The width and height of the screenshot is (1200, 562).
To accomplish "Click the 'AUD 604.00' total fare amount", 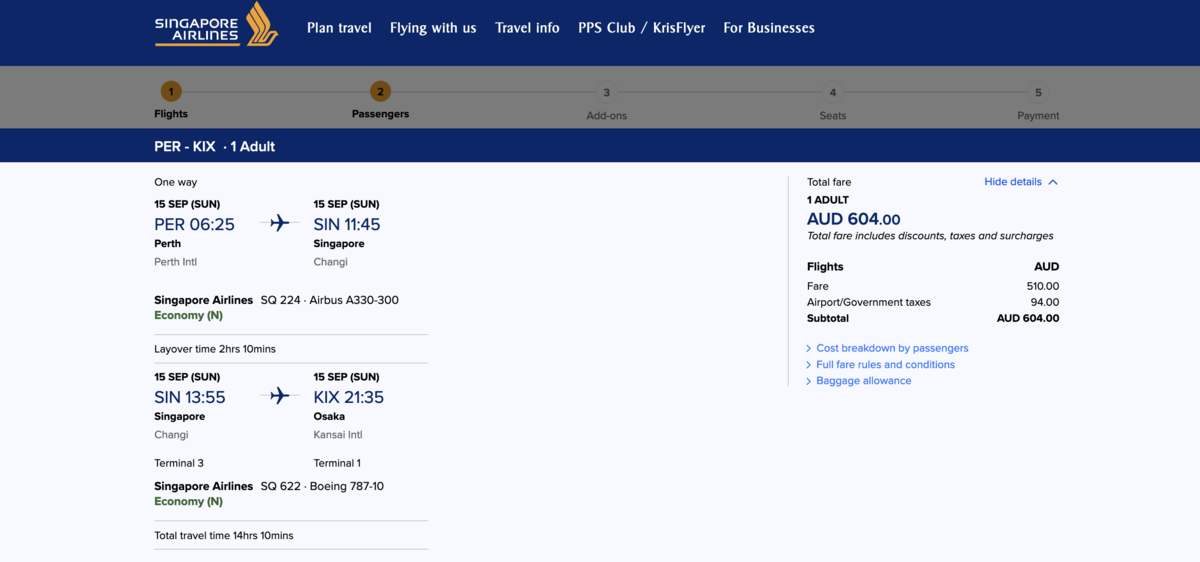I will click(x=854, y=219).
